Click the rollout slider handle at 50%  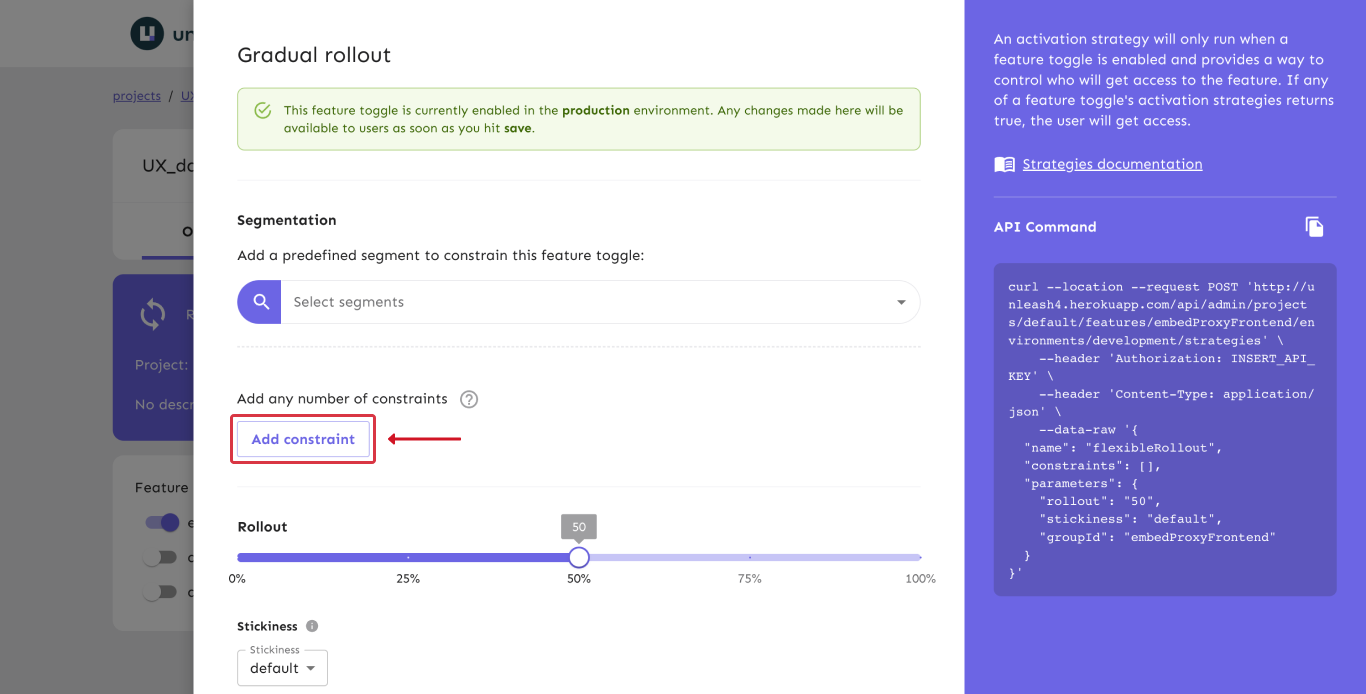[x=579, y=557]
